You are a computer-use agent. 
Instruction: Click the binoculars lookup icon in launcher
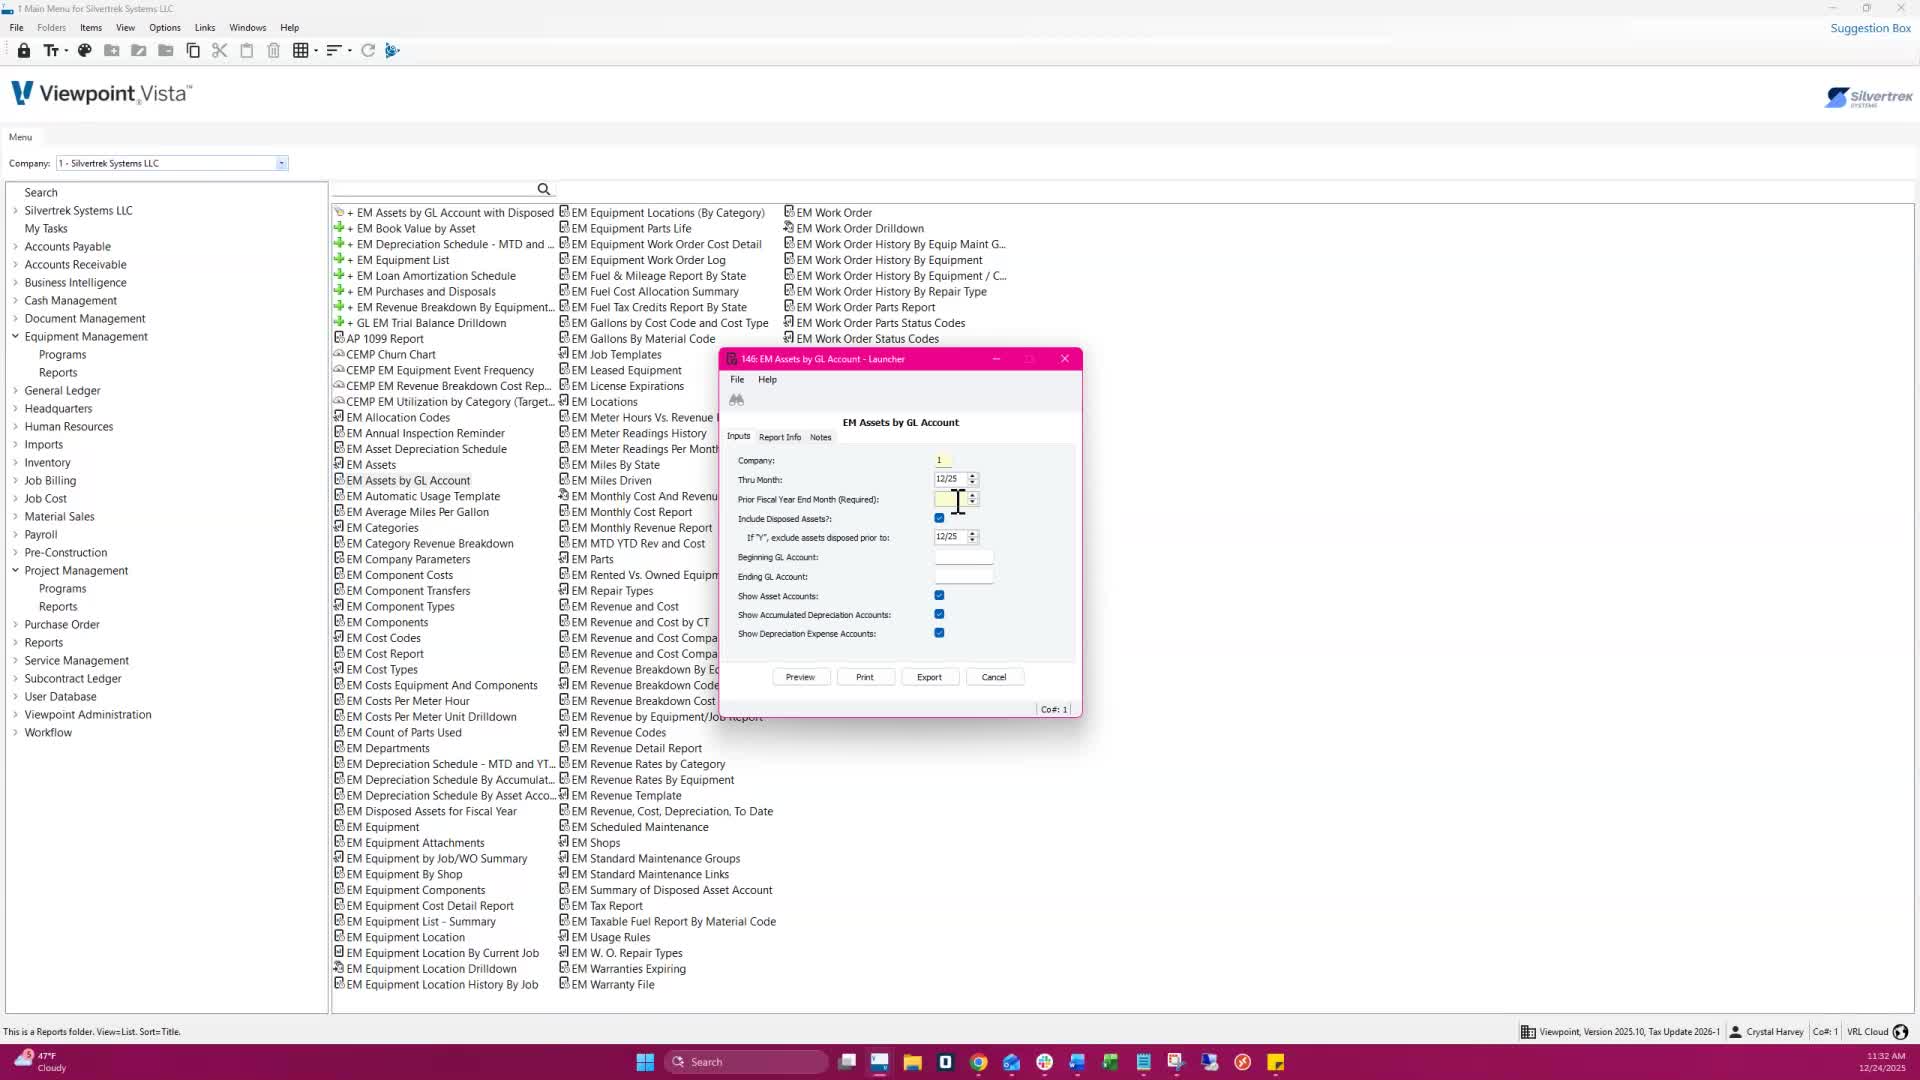[x=737, y=400]
